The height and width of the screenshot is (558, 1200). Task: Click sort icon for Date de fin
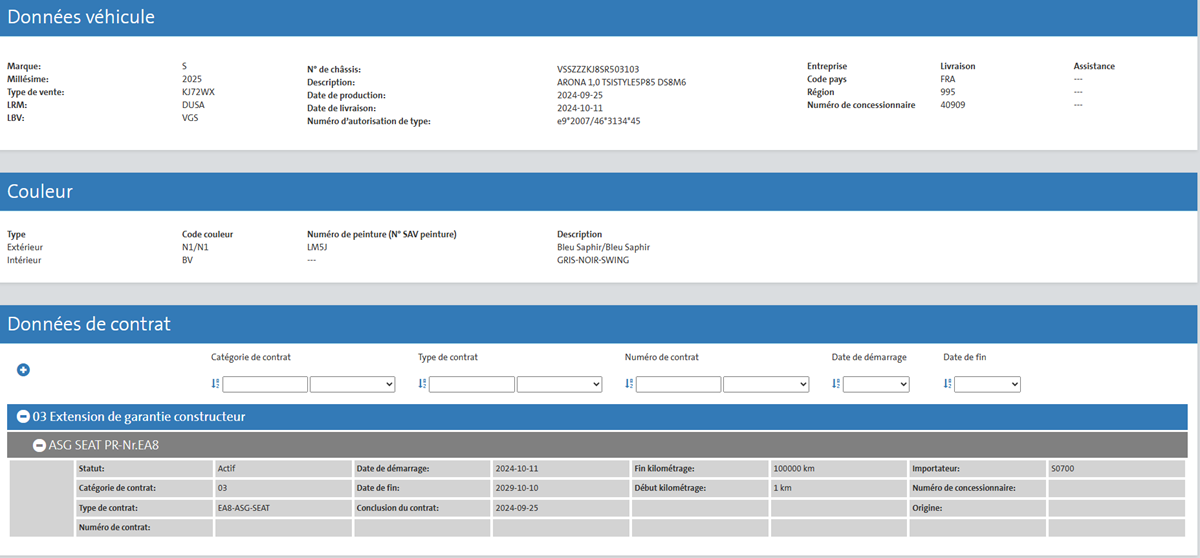[947, 384]
